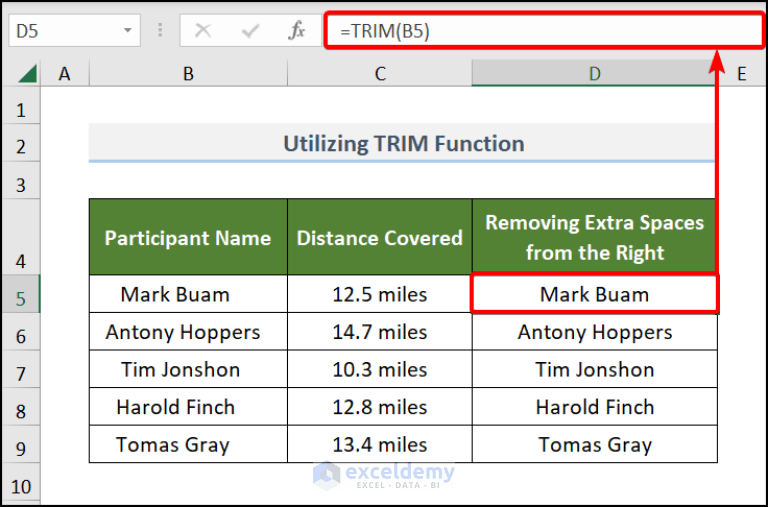This screenshot has width=768, height=507.
Task: Select the '13.4 miles' cell
Action: [380, 444]
